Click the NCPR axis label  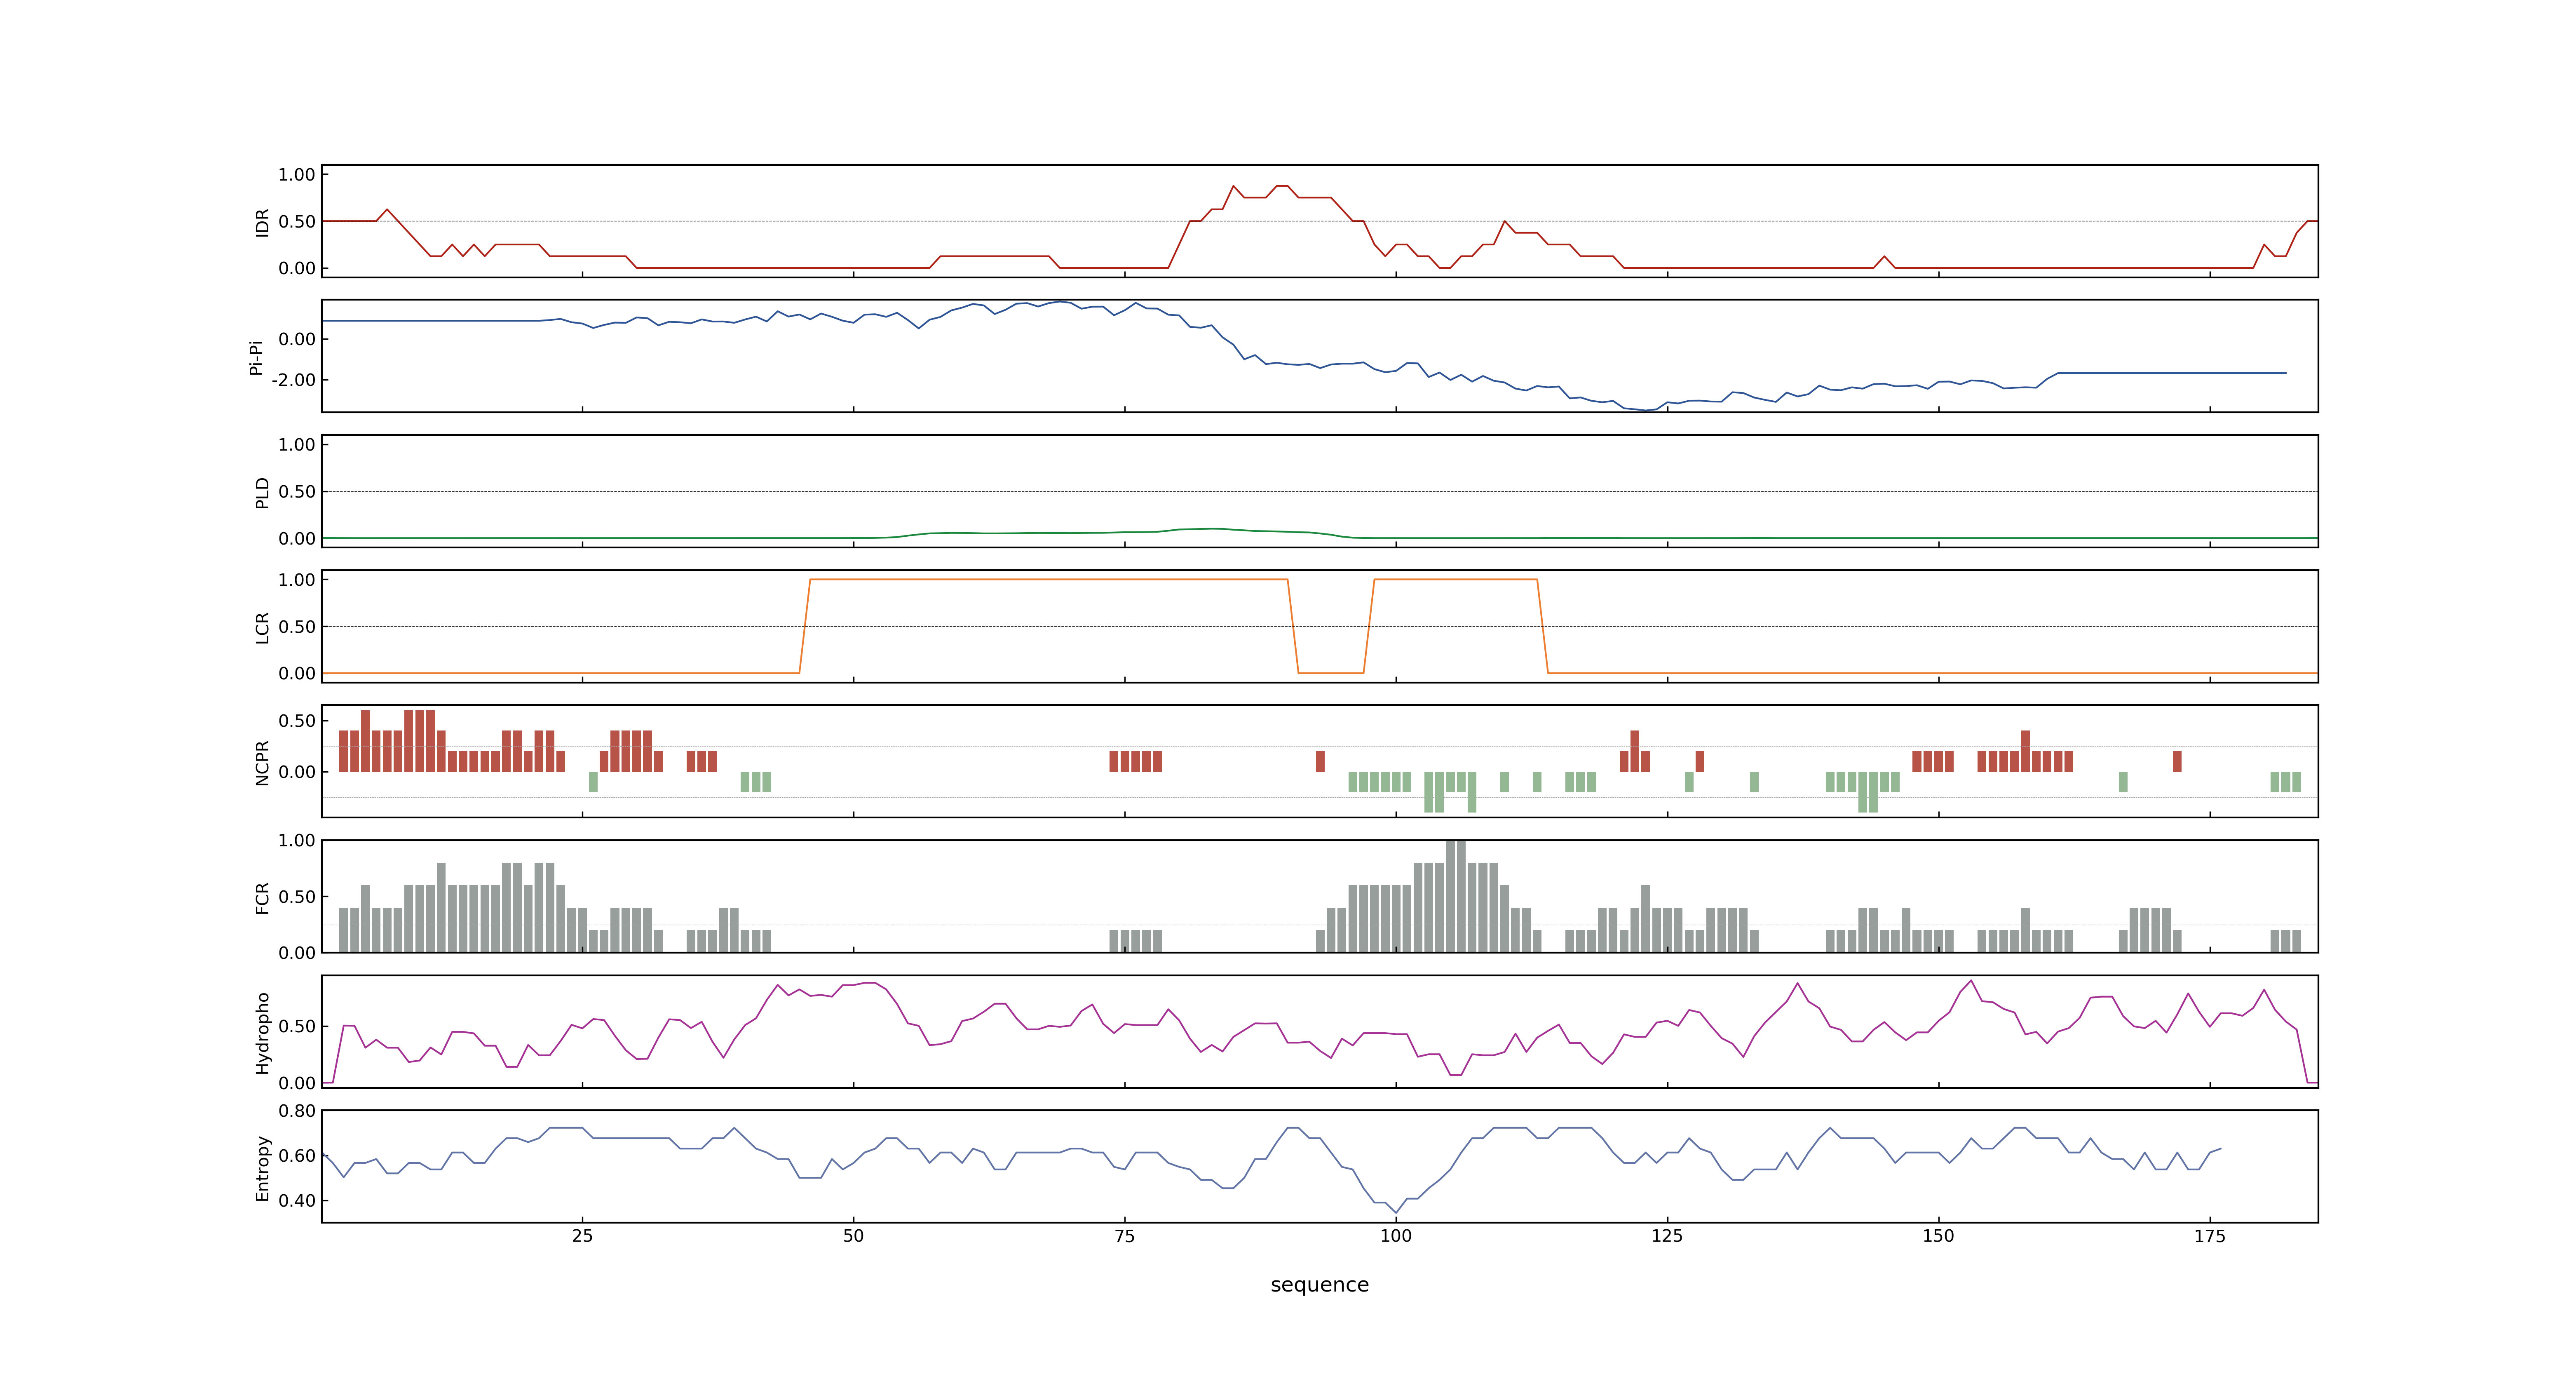point(262,762)
